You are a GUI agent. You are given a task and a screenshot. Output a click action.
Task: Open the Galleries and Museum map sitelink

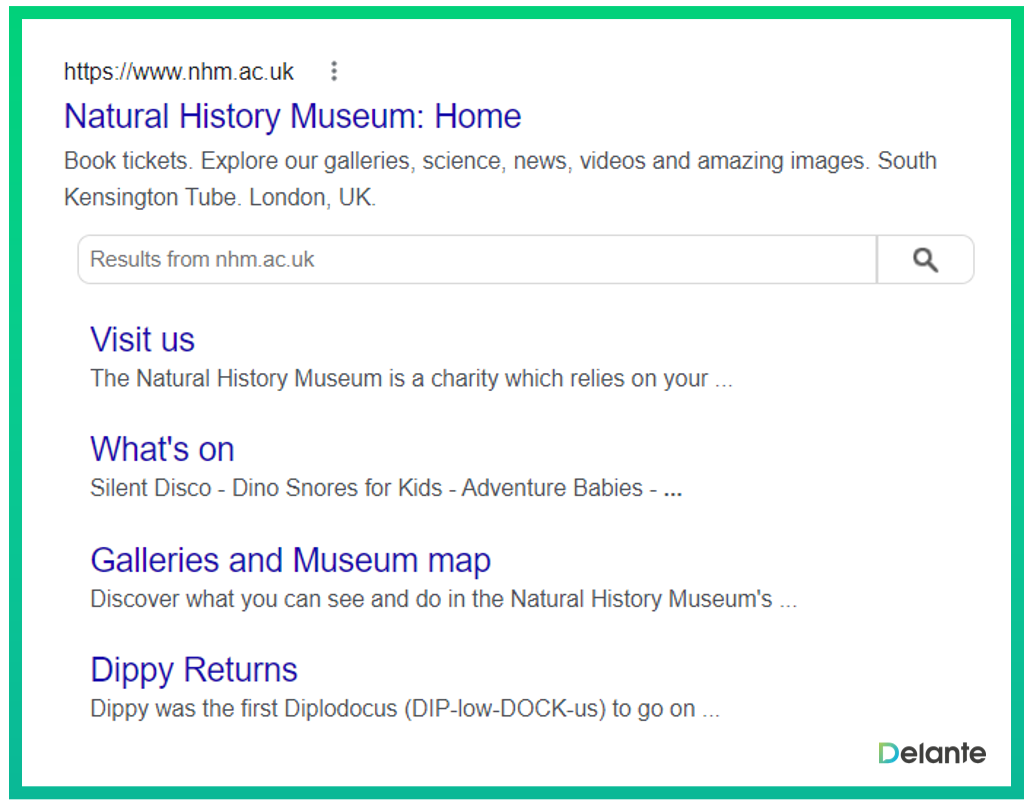(290, 560)
